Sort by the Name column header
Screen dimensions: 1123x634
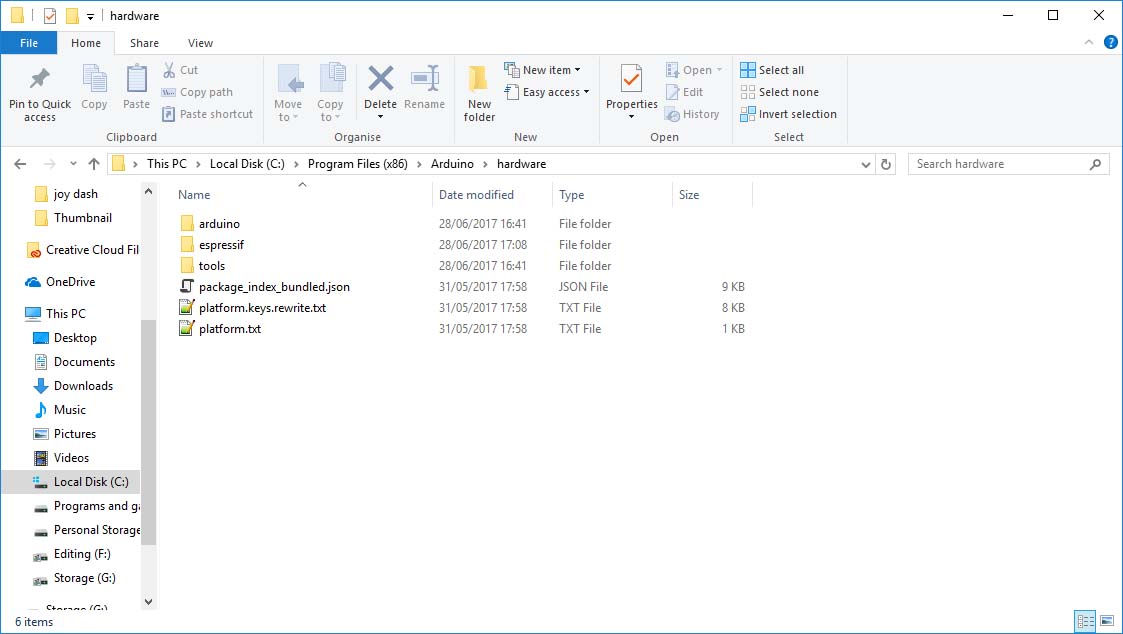coord(194,195)
